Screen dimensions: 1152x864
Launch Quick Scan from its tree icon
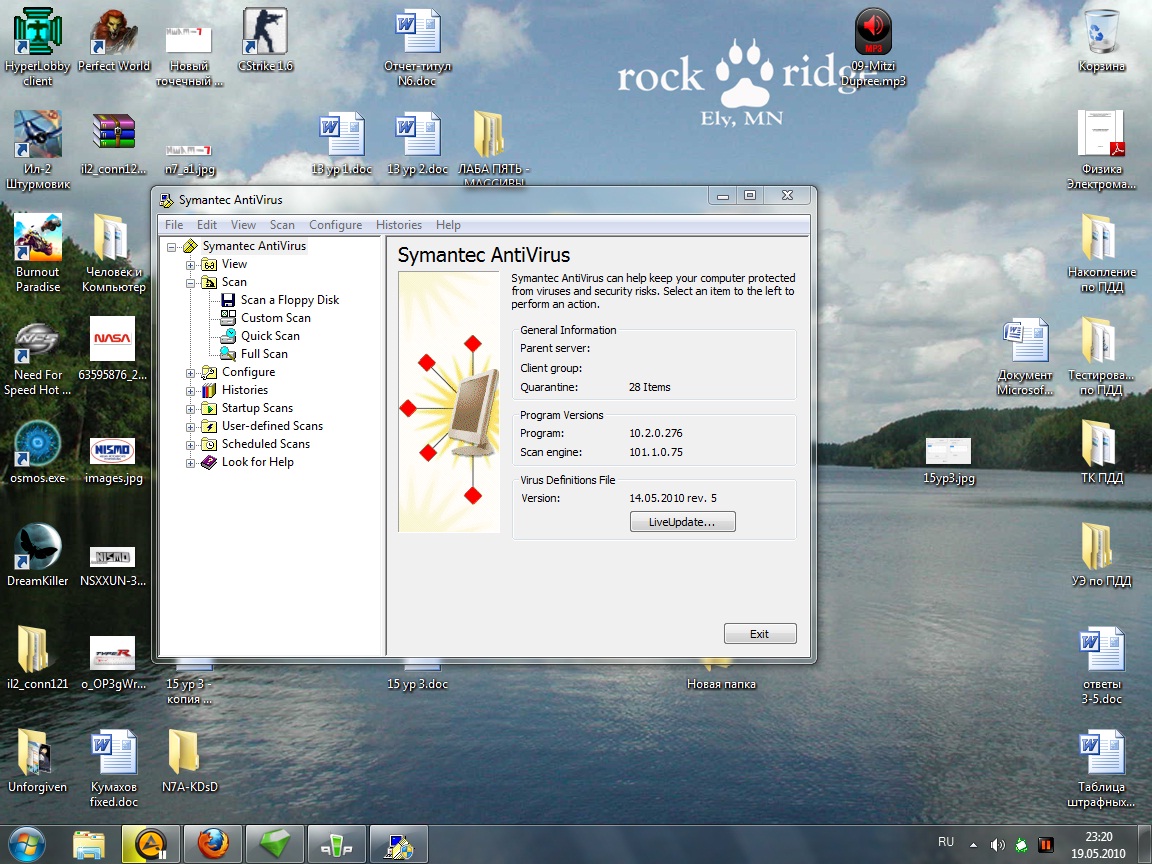coord(228,336)
